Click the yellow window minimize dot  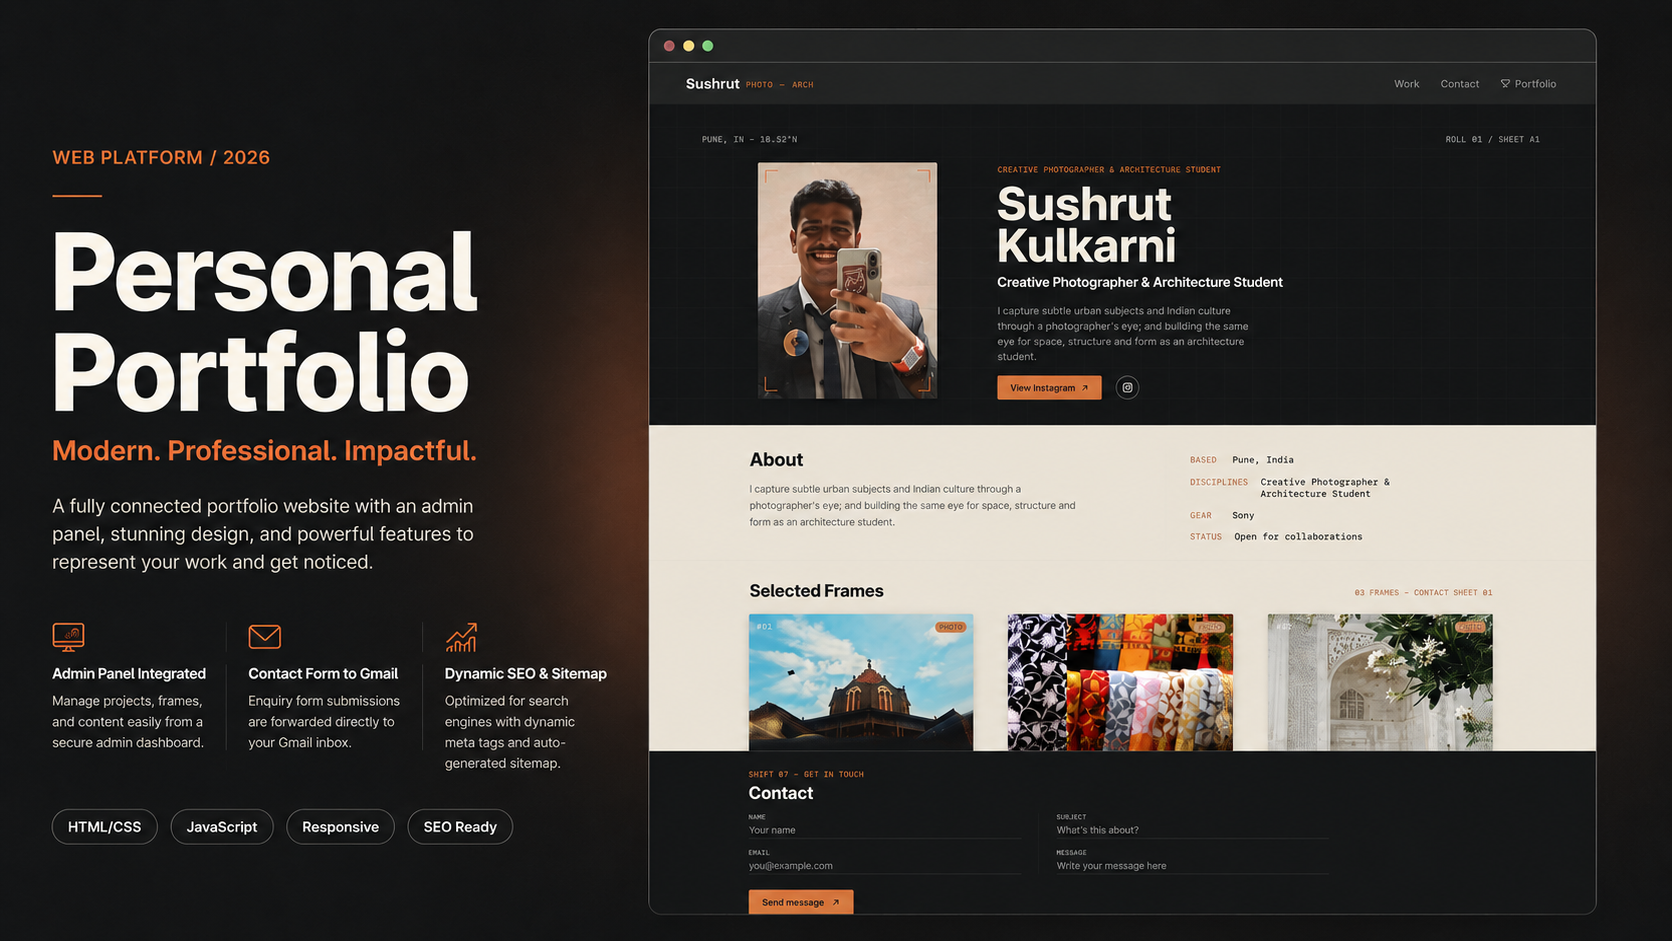[688, 46]
